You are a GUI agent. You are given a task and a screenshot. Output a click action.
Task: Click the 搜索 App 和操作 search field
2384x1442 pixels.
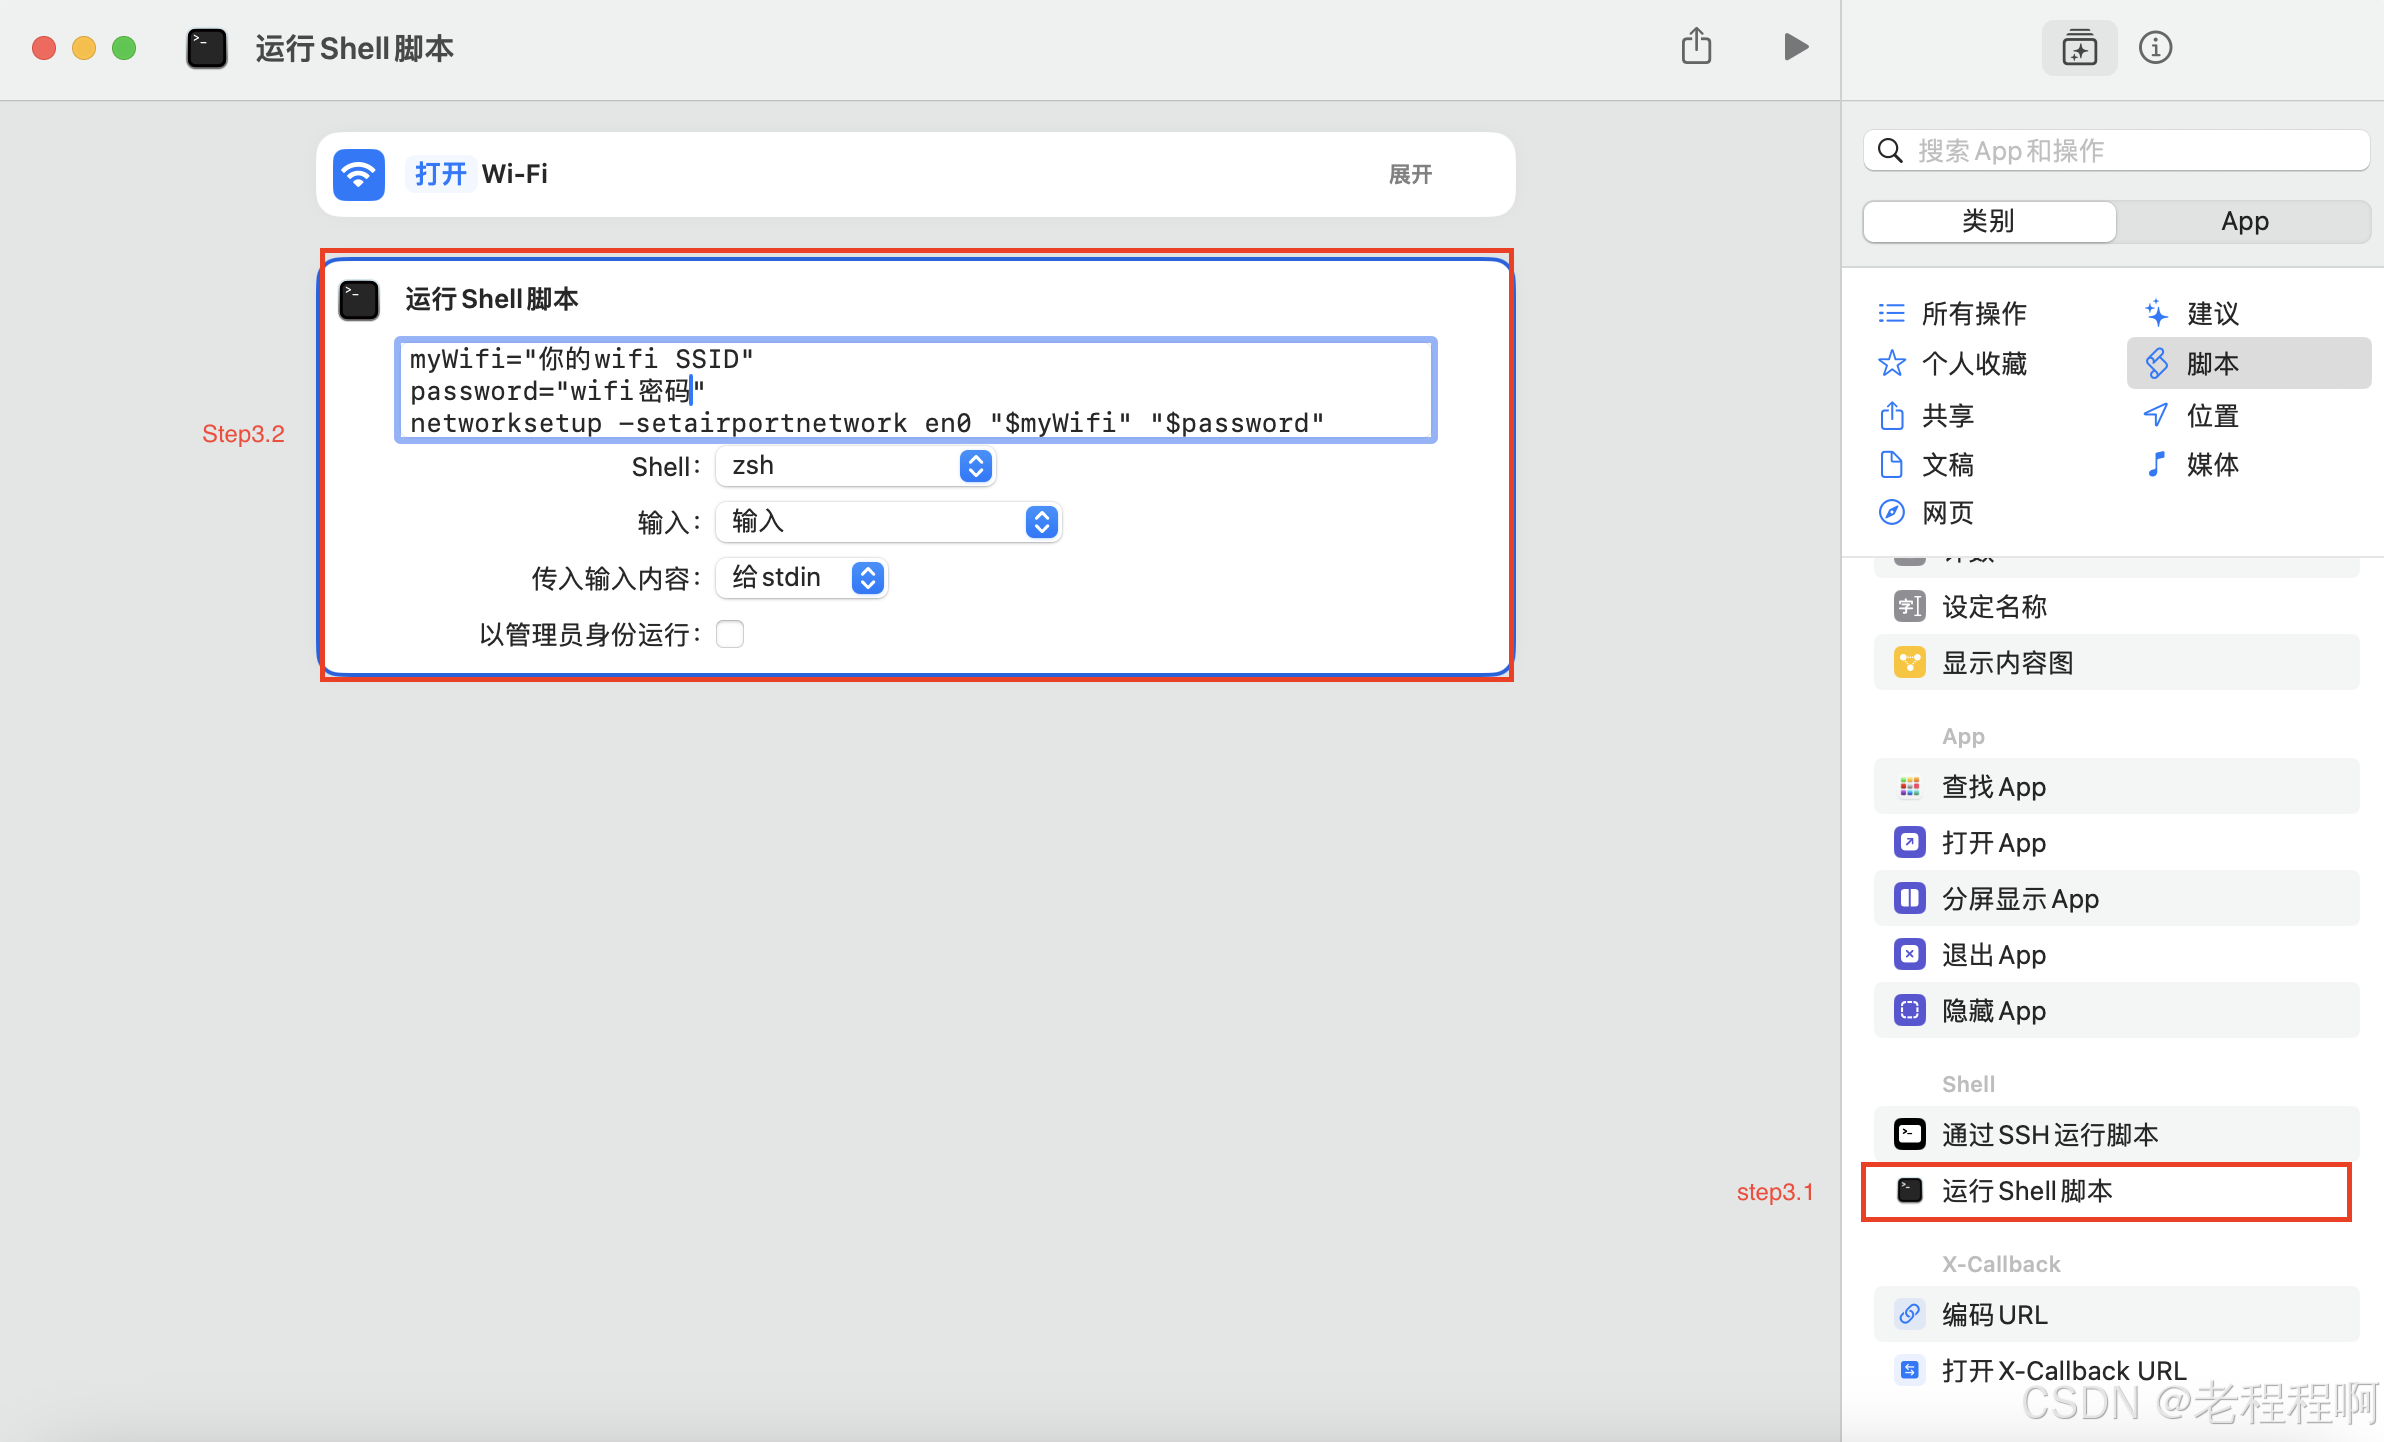tap(2130, 151)
